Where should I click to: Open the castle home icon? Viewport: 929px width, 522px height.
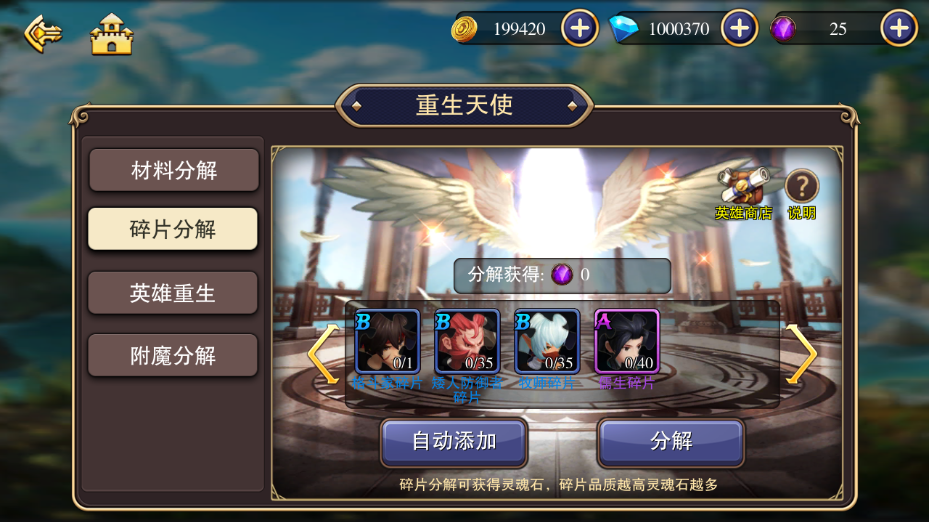click(111, 35)
